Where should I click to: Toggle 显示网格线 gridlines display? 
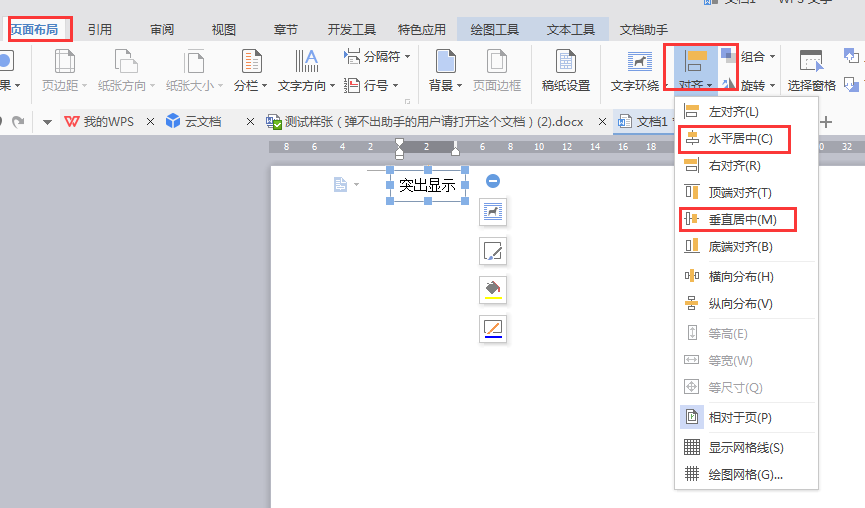pyautogui.click(x=745, y=447)
